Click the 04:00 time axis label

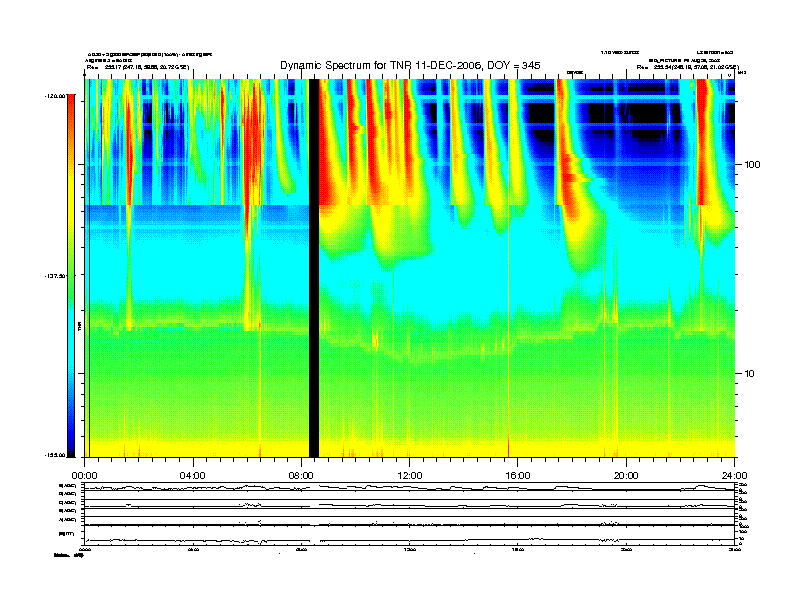[x=193, y=476]
